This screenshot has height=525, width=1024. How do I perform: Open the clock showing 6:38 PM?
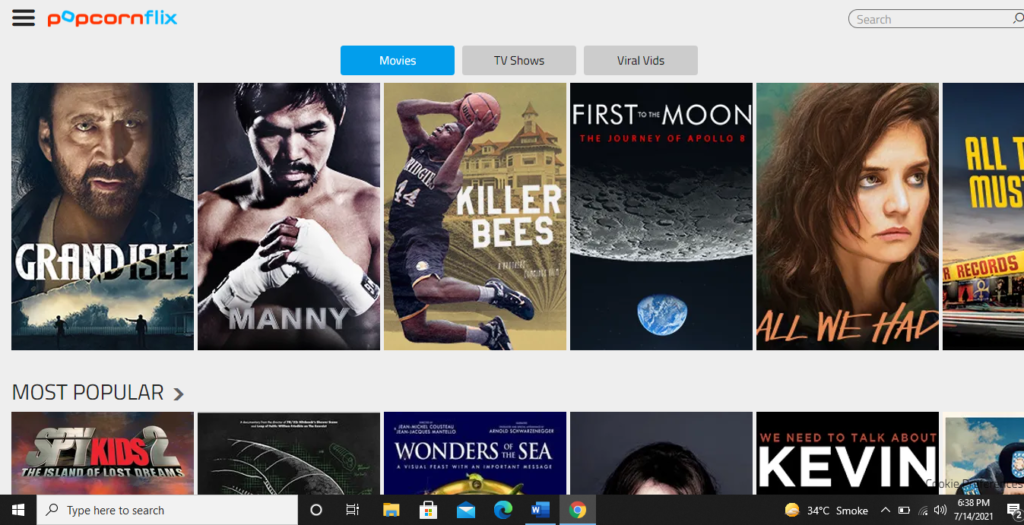point(973,510)
